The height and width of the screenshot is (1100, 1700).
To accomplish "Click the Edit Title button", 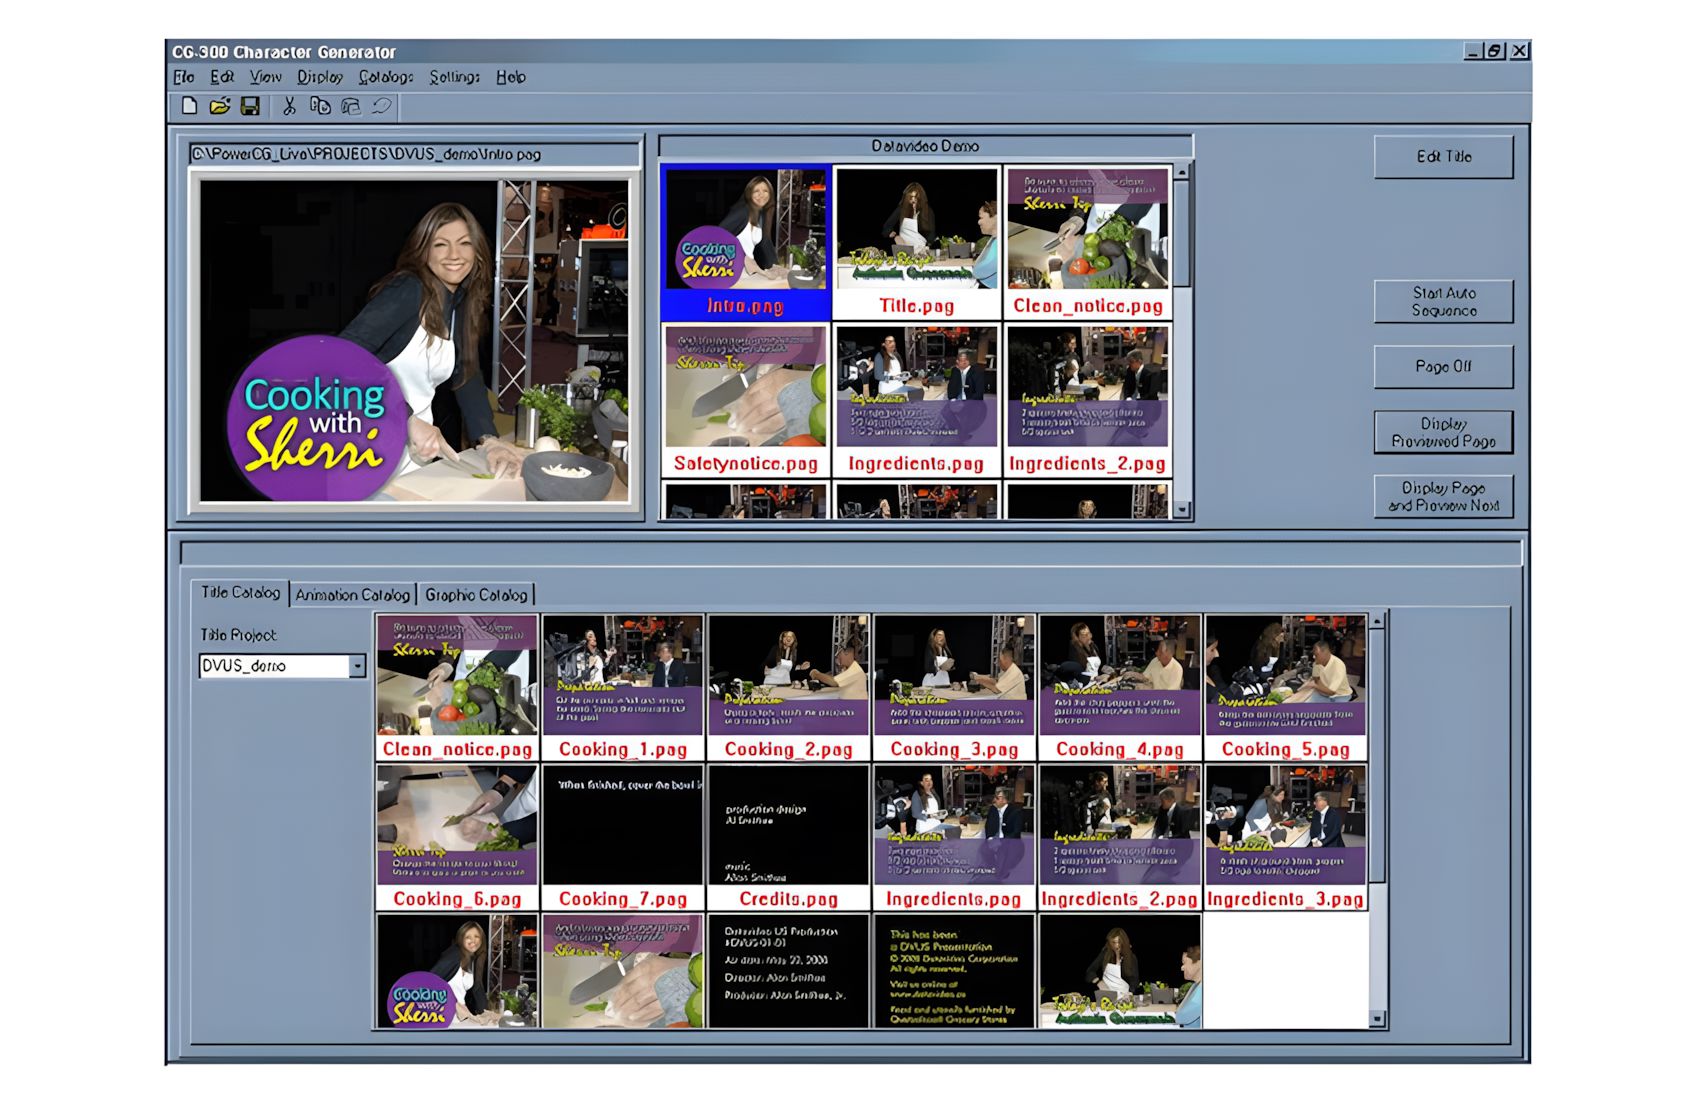I will [x=1444, y=157].
